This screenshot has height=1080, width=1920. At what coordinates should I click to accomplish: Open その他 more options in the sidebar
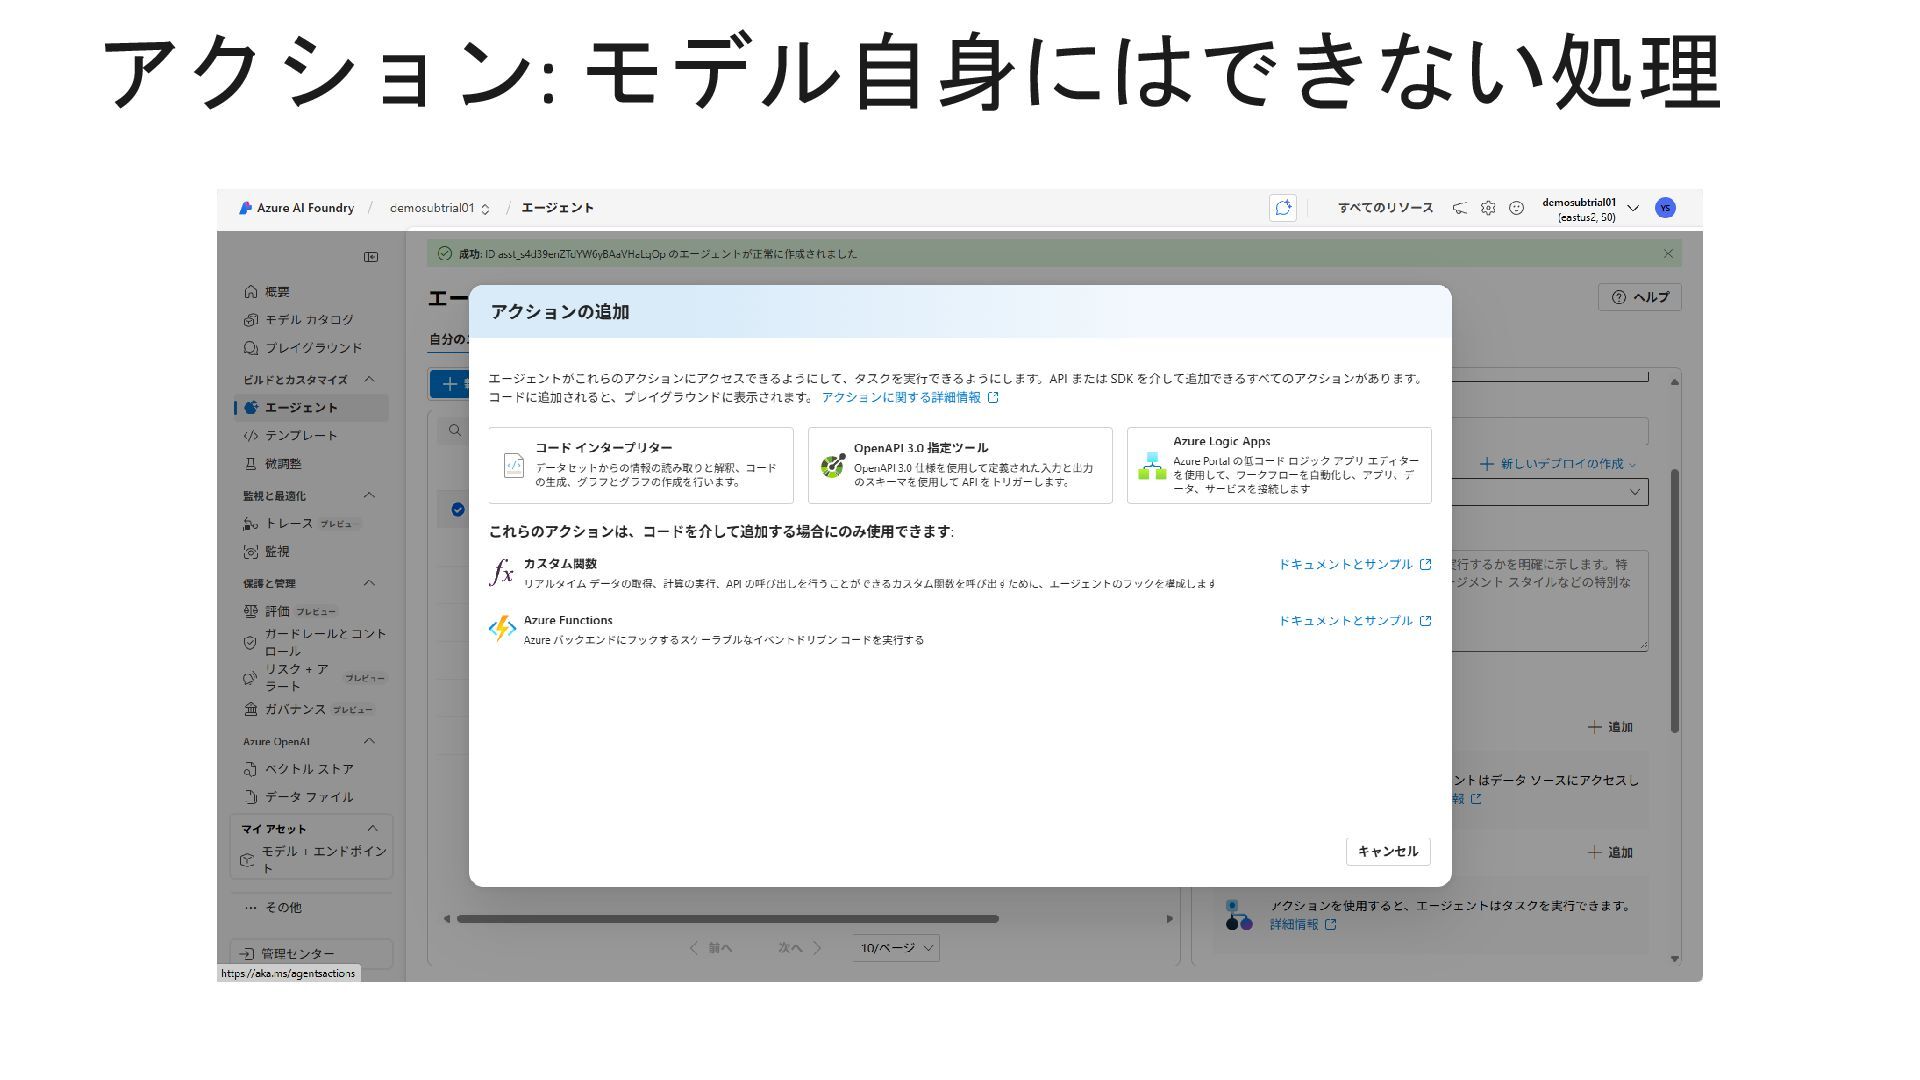pos(273,908)
